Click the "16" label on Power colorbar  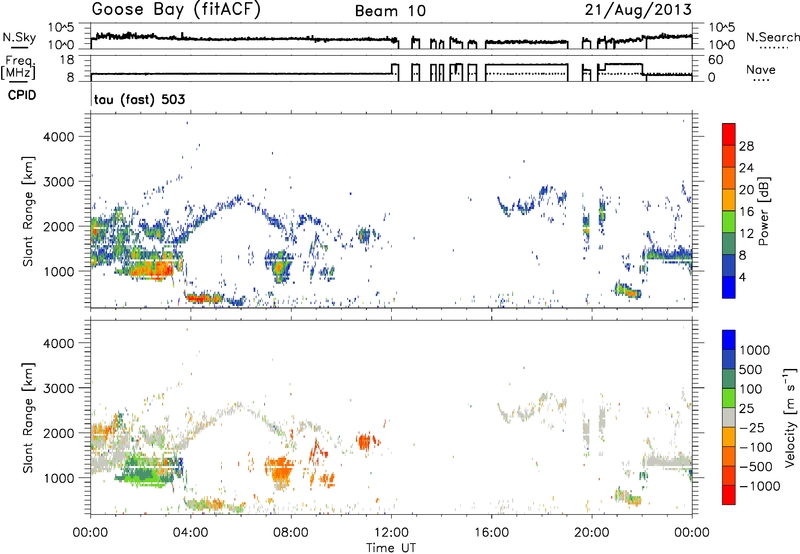click(x=746, y=212)
